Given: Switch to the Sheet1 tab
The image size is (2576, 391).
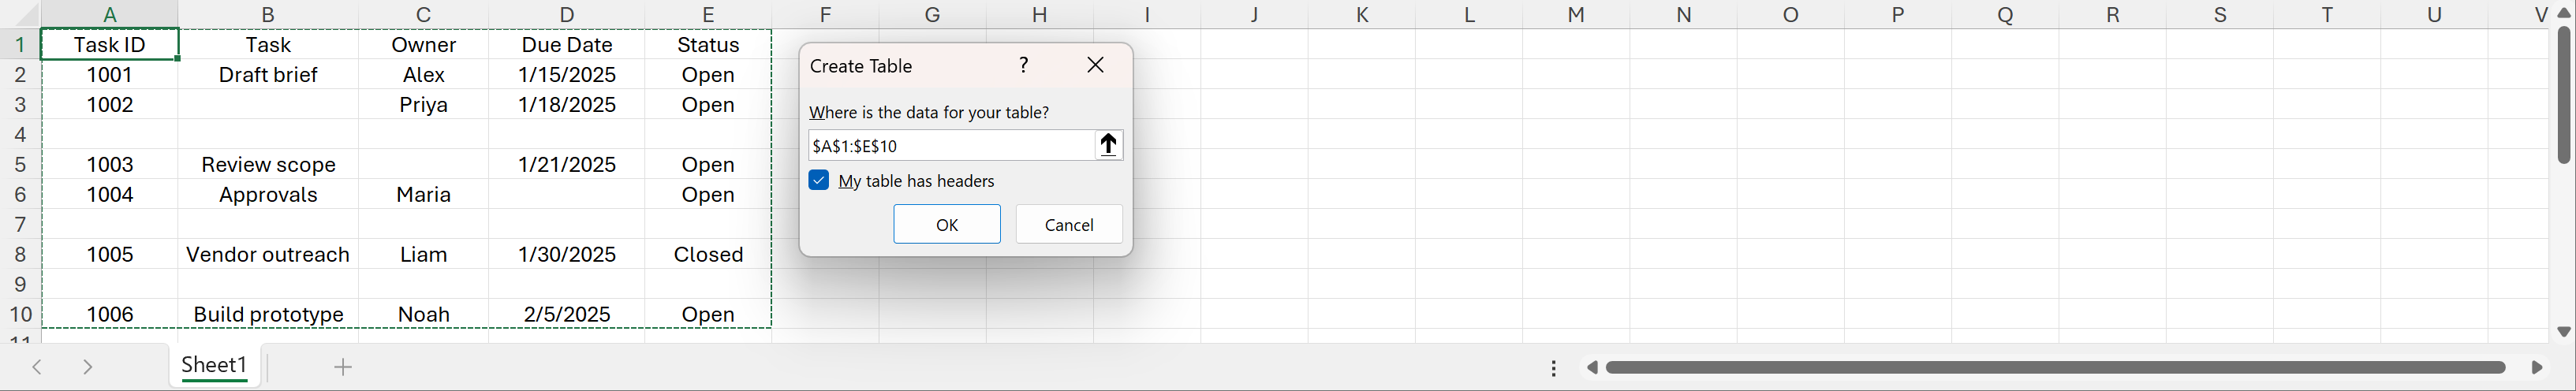Looking at the screenshot, I should click(x=214, y=365).
